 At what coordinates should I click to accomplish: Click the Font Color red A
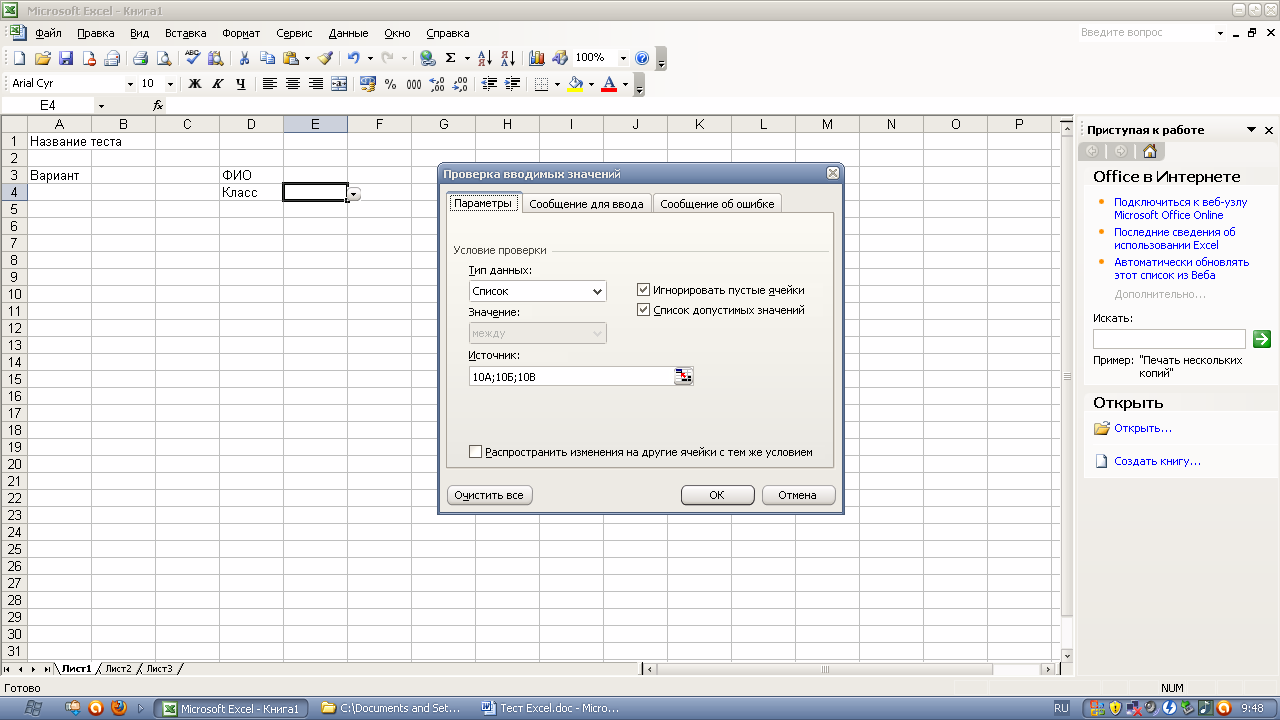[x=609, y=84]
